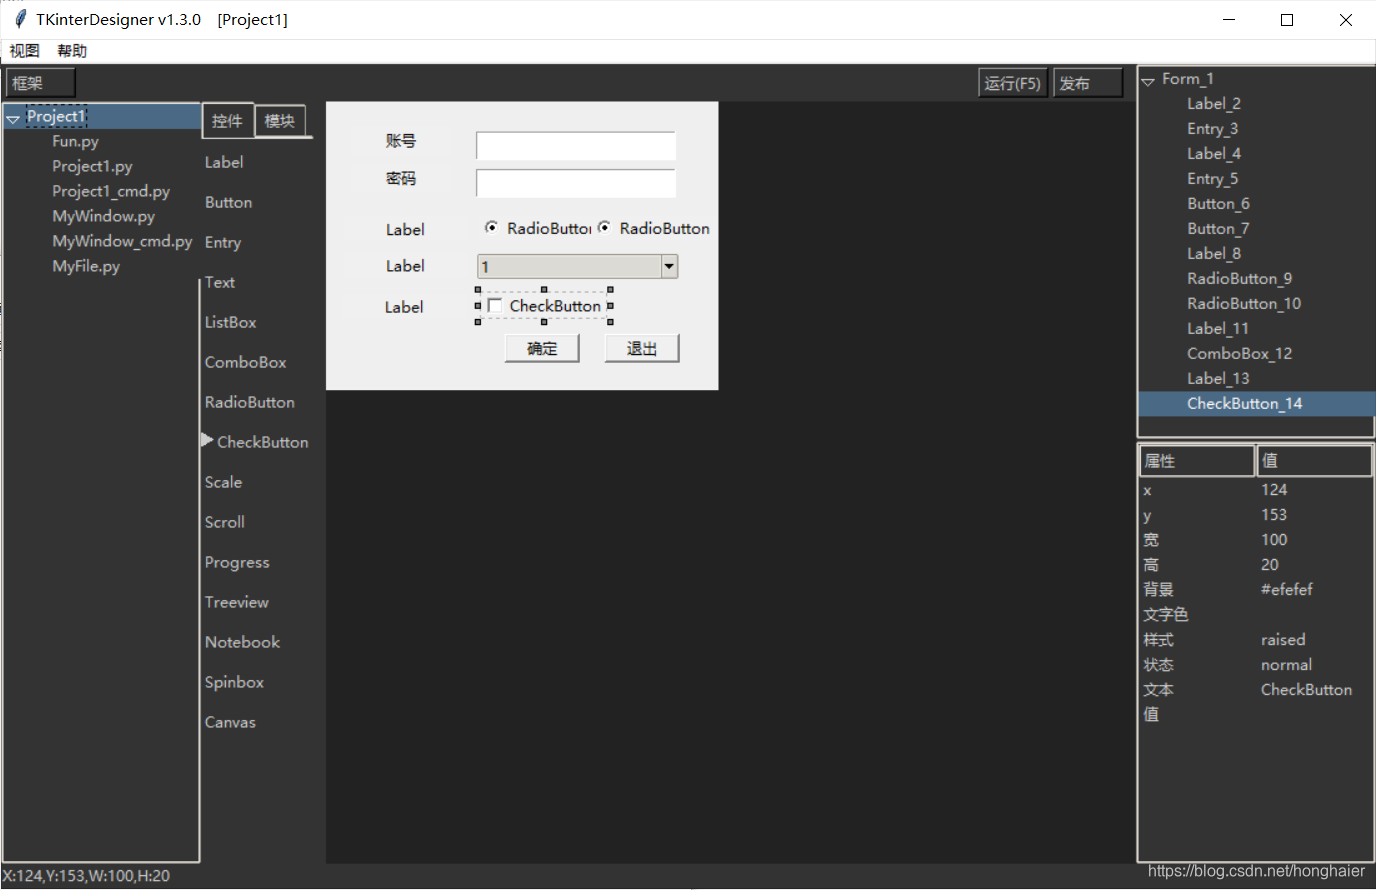1376x890 pixels.
Task: Select the Scale widget in palette
Action: pyautogui.click(x=224, y=482)
